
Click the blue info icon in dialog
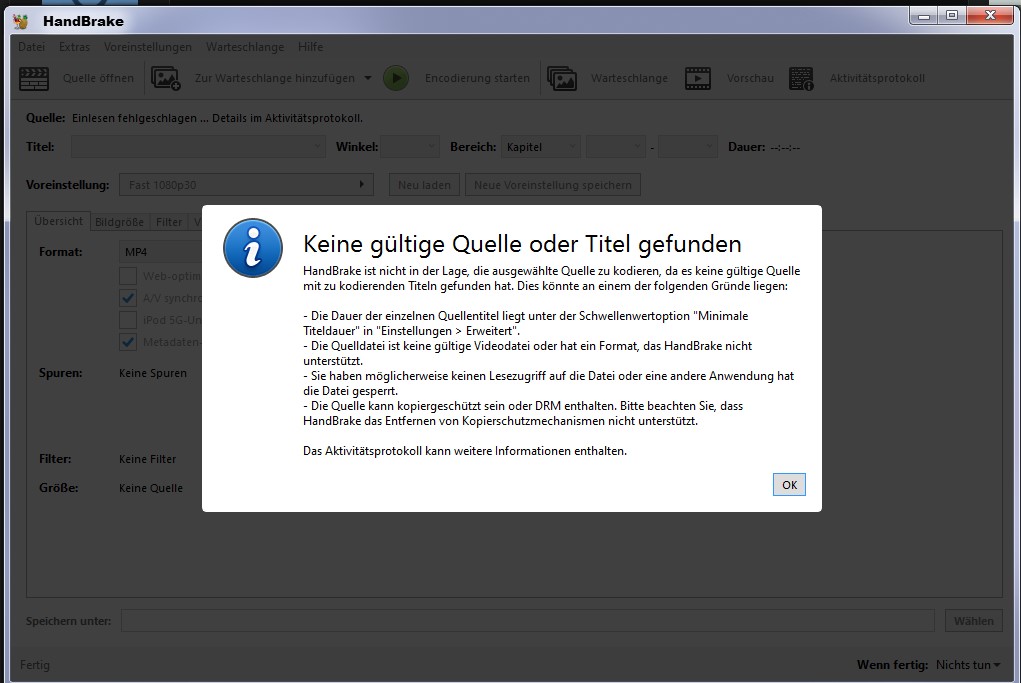coord(253,248)
